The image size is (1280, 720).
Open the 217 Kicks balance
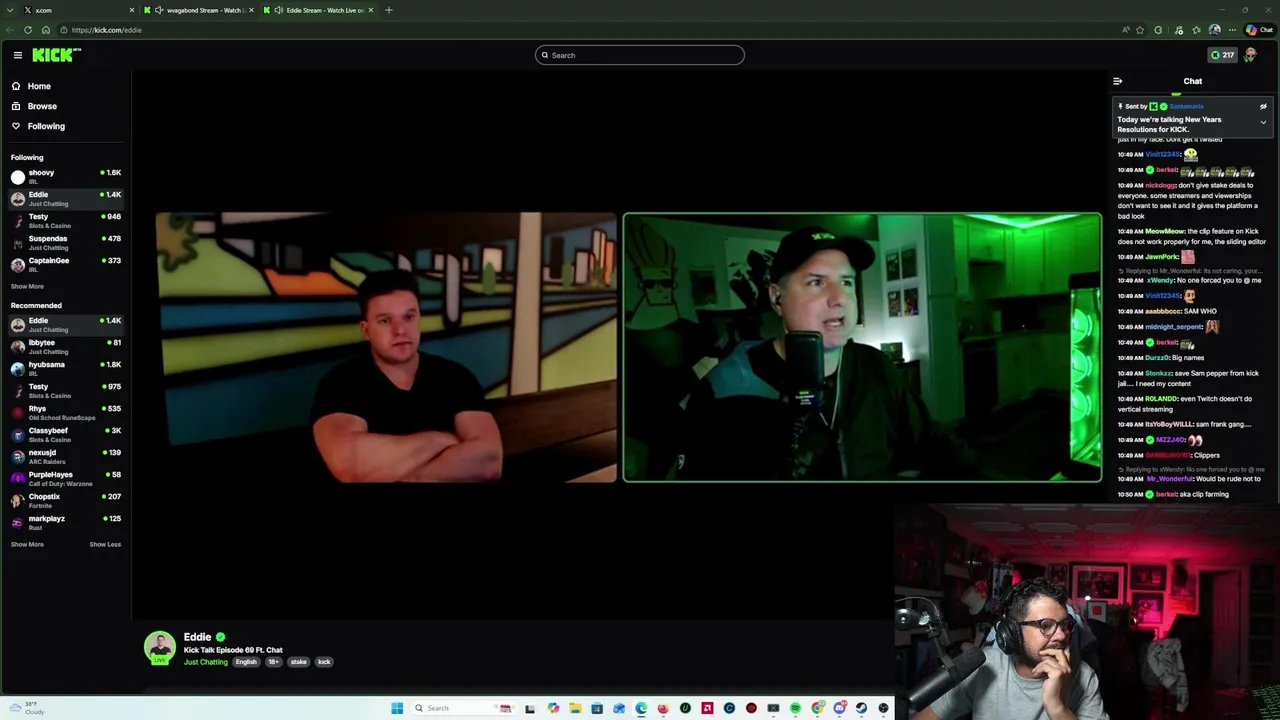tap(1222, 55)
